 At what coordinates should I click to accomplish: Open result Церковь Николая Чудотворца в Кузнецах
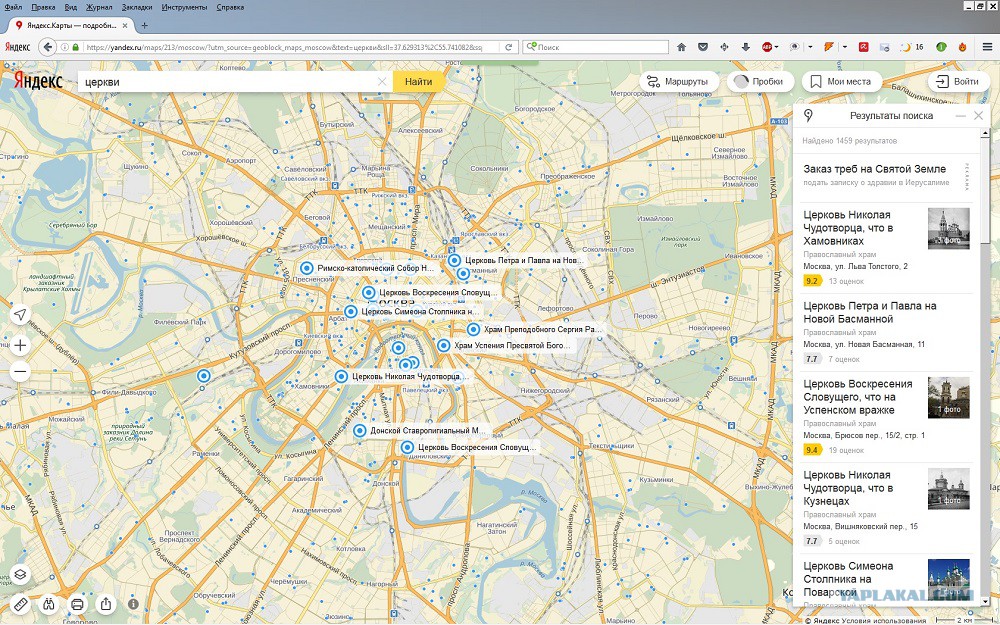[848, 488]
